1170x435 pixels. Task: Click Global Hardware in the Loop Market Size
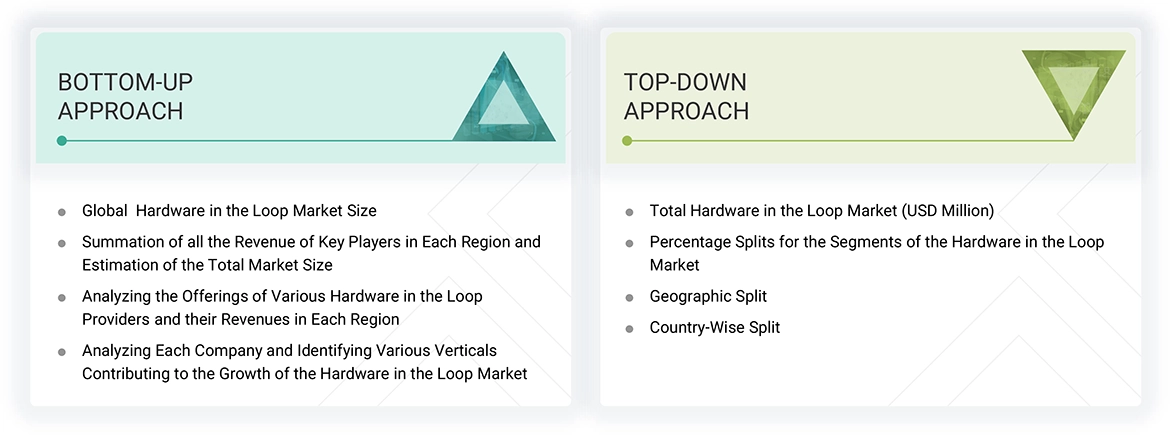[229, 211]
